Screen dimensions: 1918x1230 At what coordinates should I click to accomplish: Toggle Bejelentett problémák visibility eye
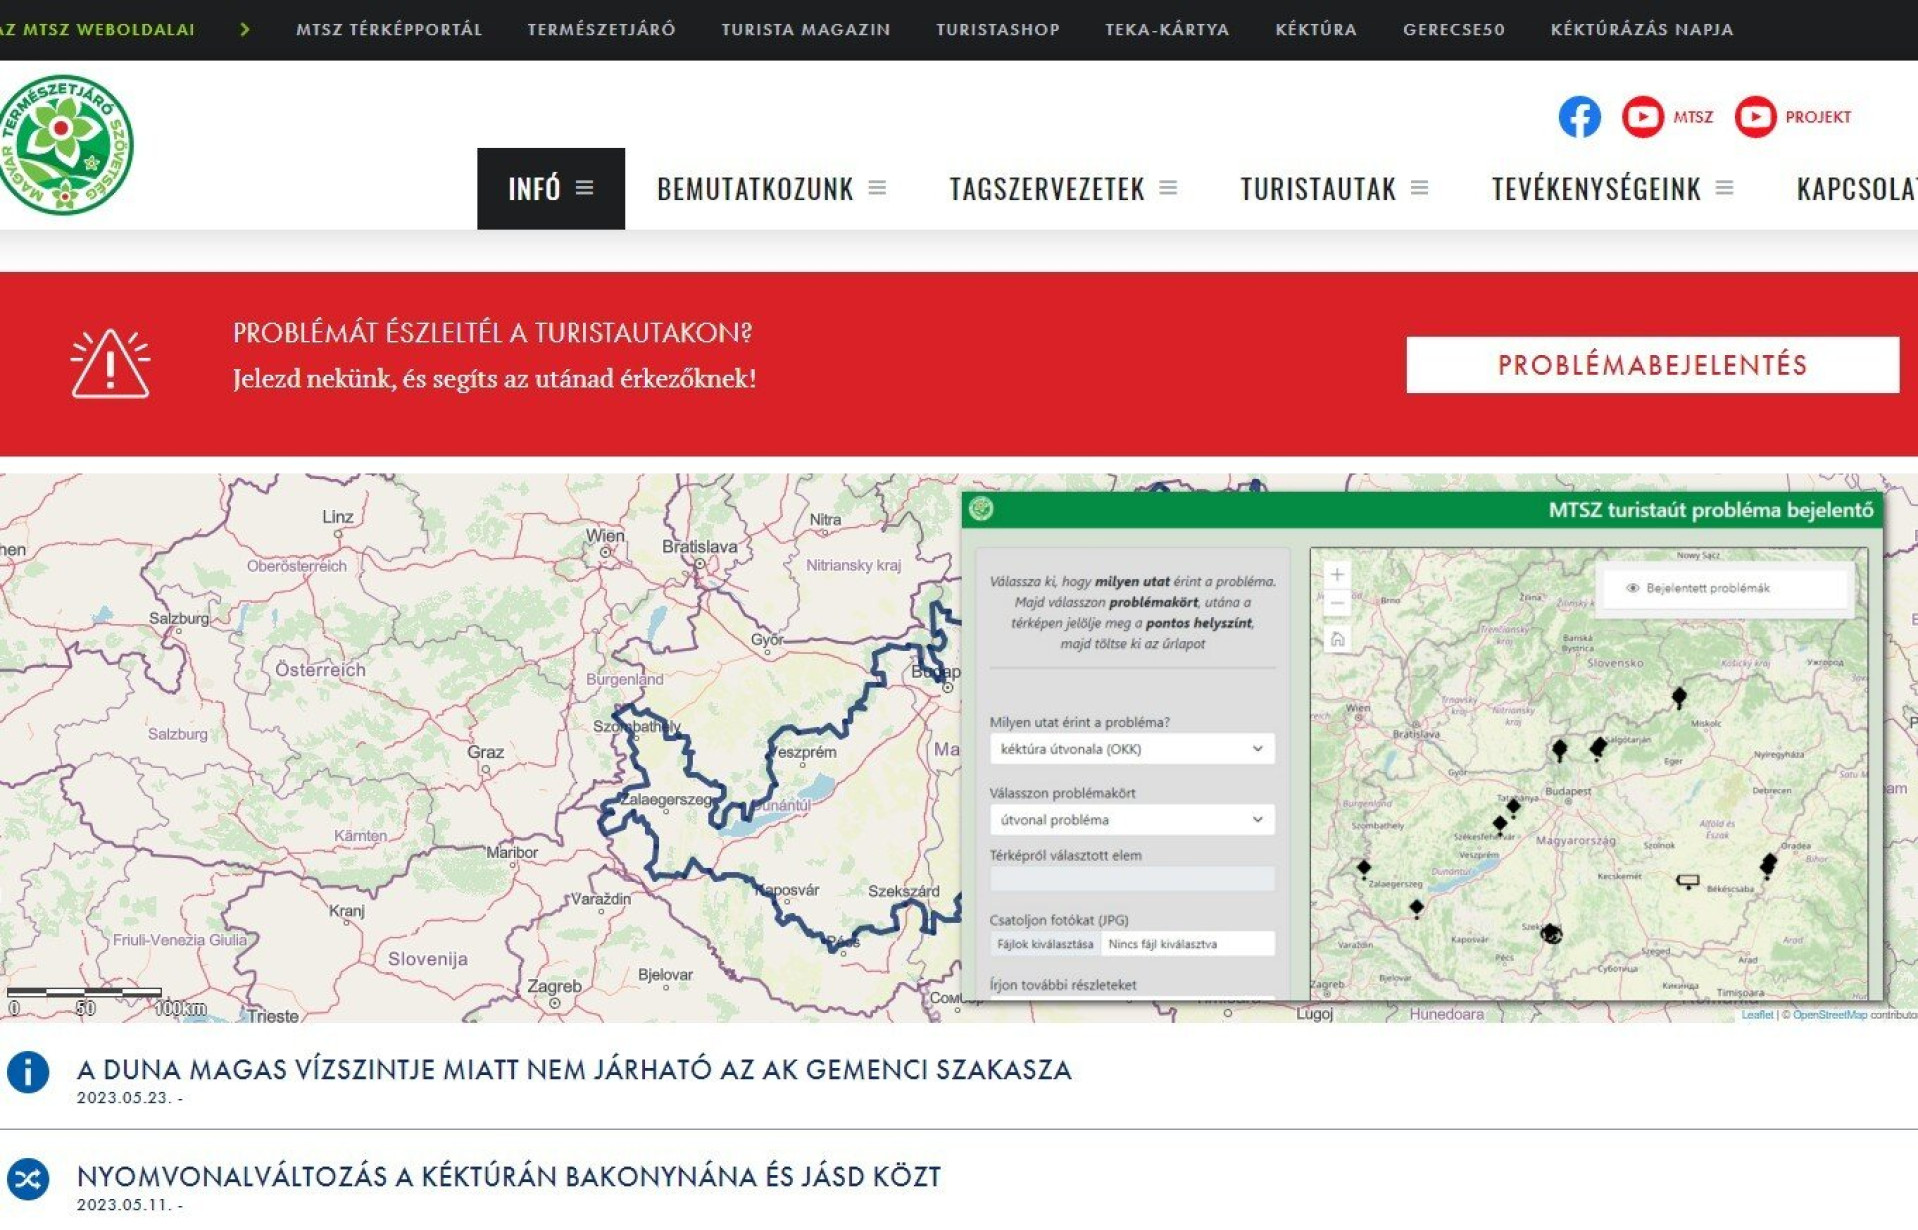click(1632, 588)
